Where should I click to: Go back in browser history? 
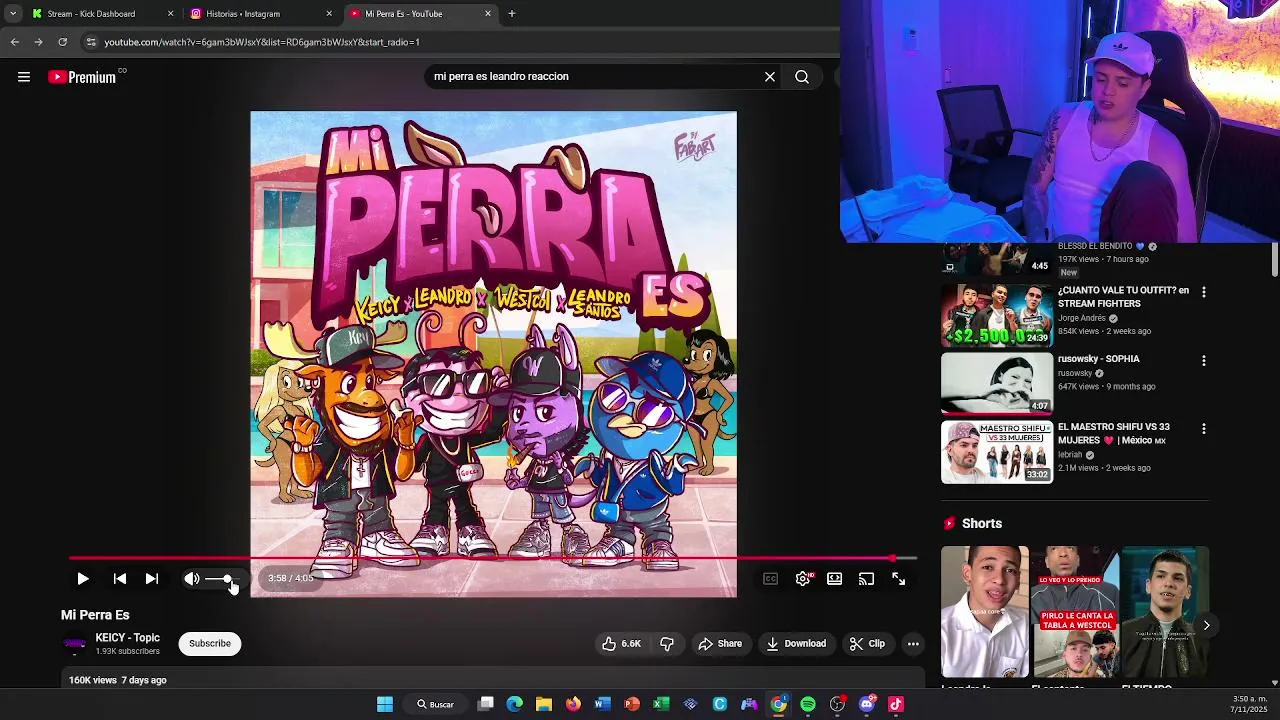click(14, 42)
